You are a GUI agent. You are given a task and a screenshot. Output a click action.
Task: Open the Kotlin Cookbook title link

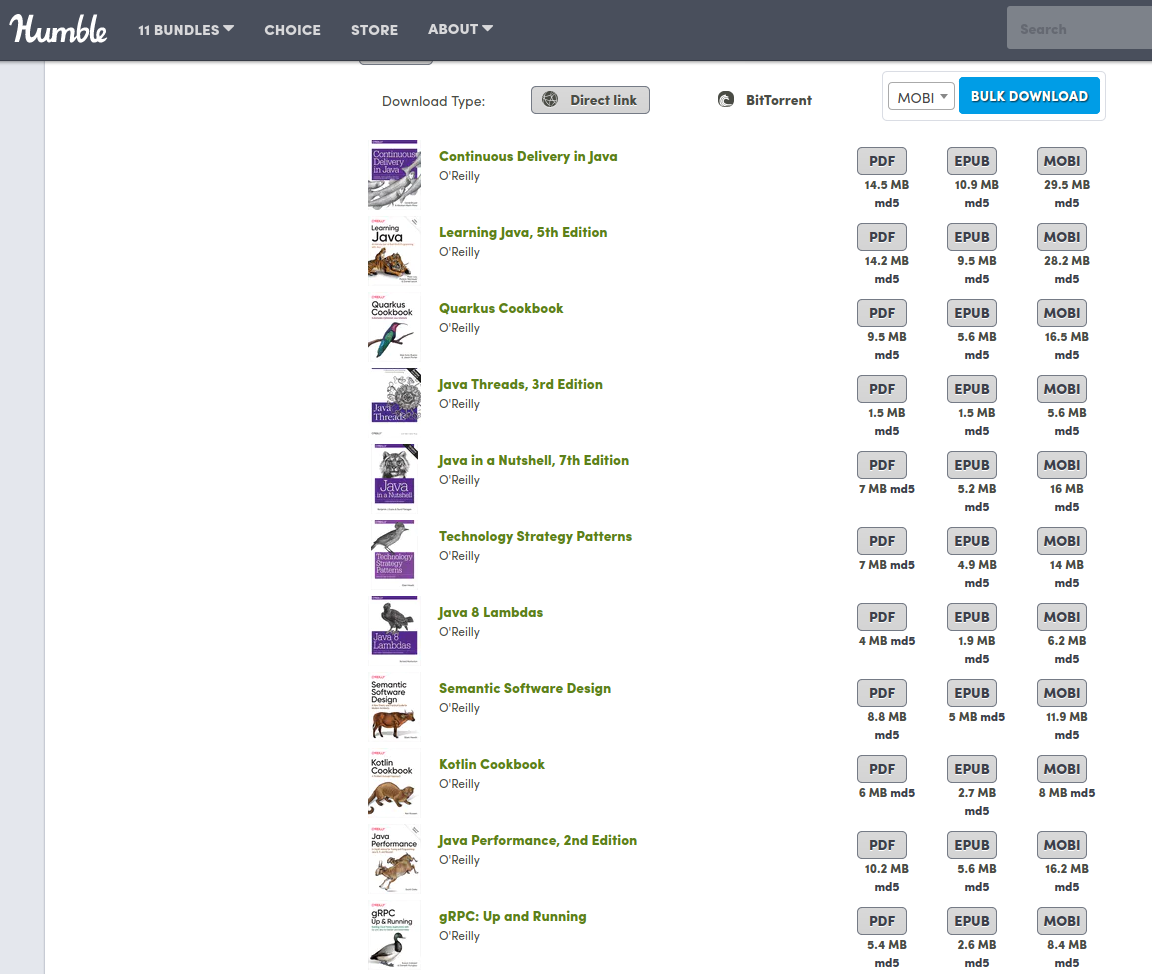pos(492,764)
